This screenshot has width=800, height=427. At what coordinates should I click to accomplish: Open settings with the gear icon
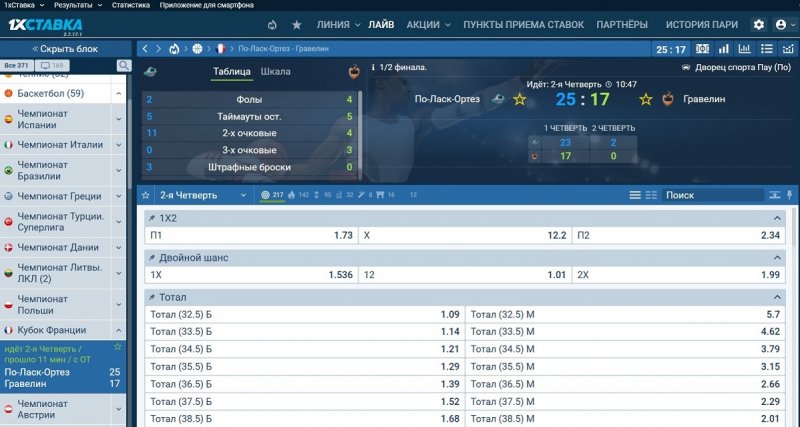pyautogui.click(x=758, y=24)
